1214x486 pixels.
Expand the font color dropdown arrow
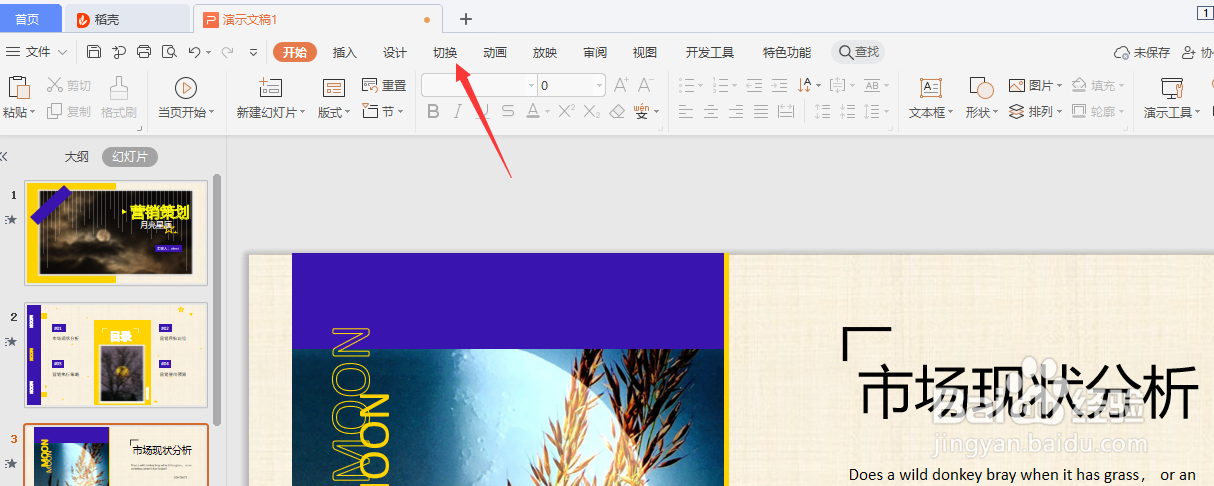[548, 112]
